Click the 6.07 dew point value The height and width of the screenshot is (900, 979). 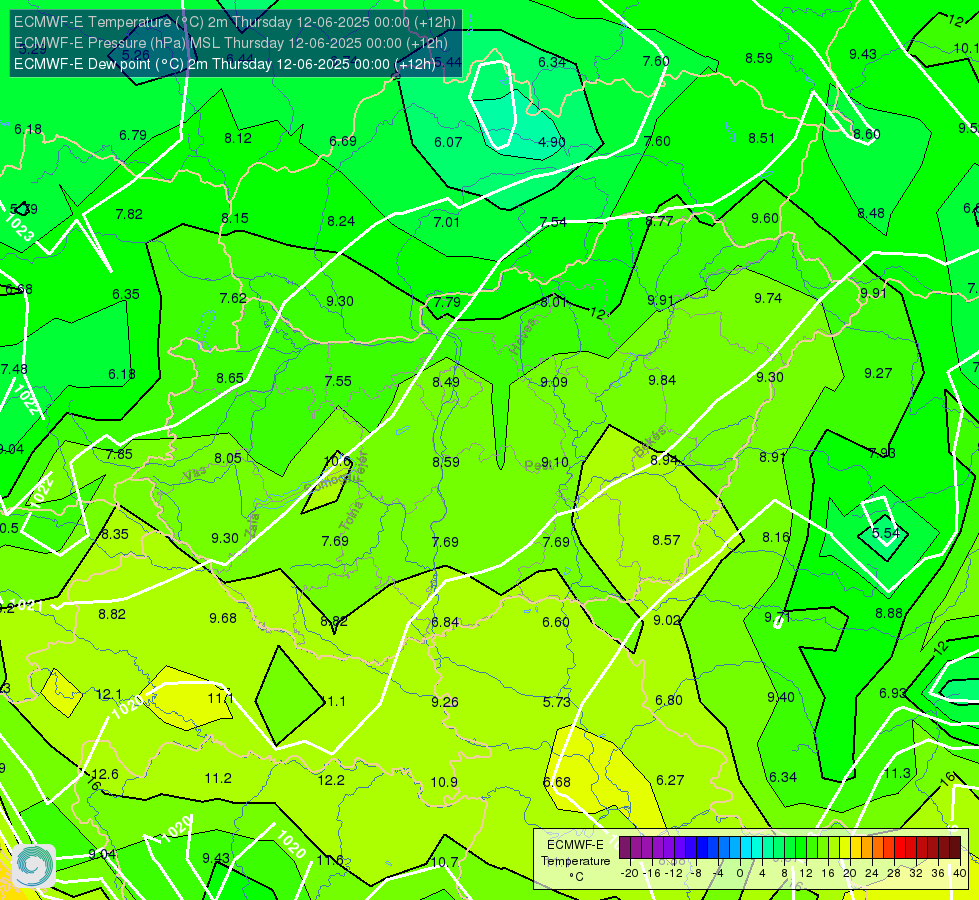448,142
